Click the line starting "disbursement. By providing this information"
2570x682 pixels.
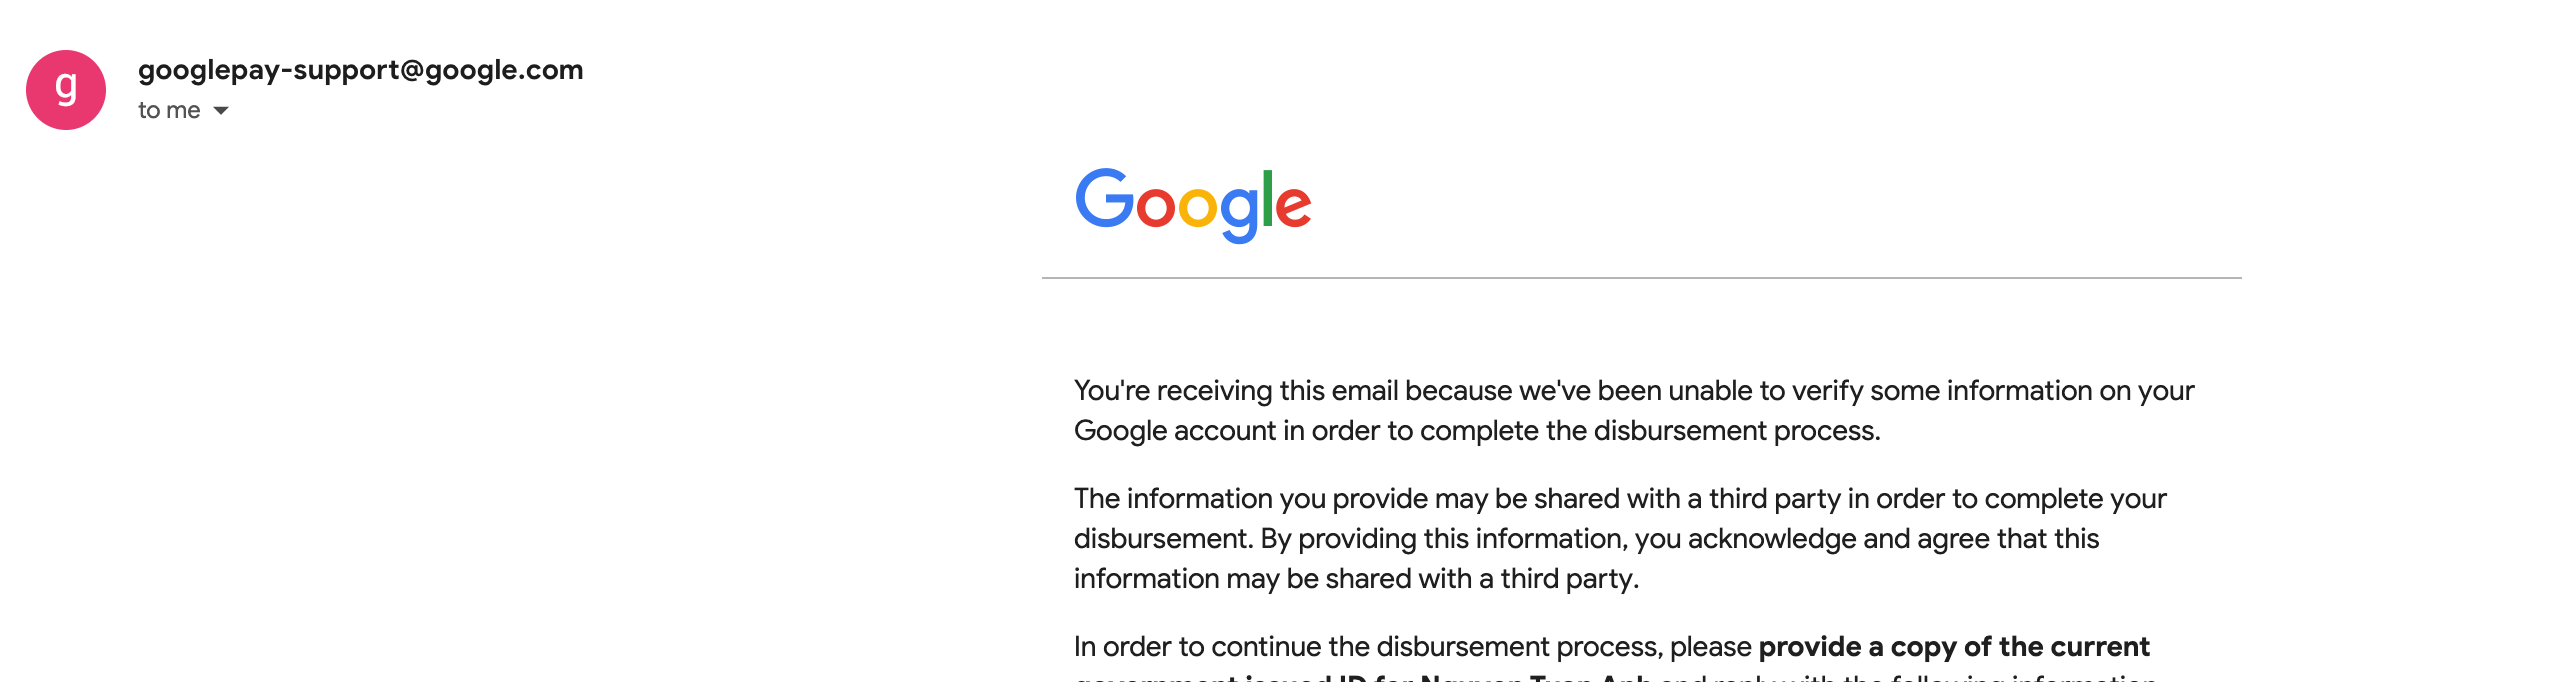(1586, 539)
